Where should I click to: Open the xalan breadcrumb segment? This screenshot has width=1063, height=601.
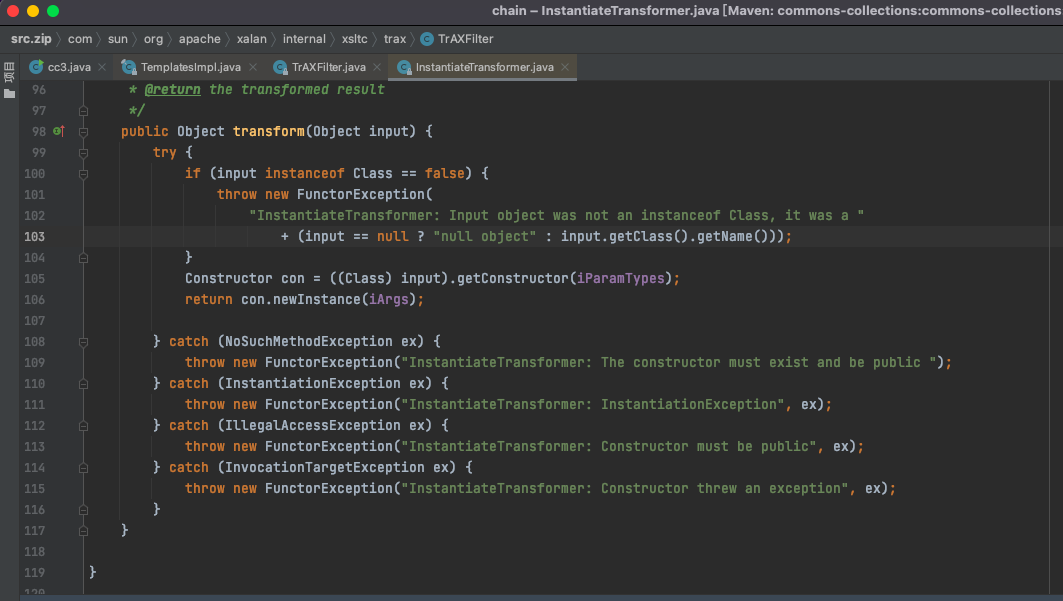[252, 39]
